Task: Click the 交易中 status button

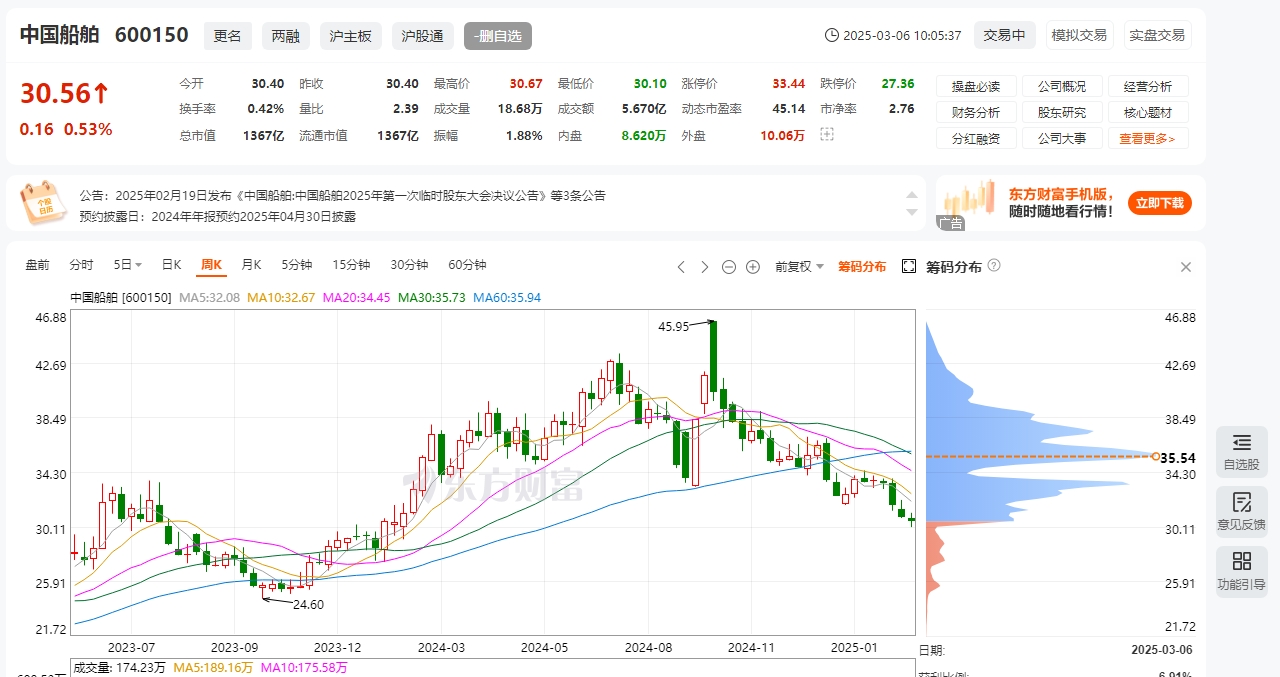Action: coord(1004,35)
